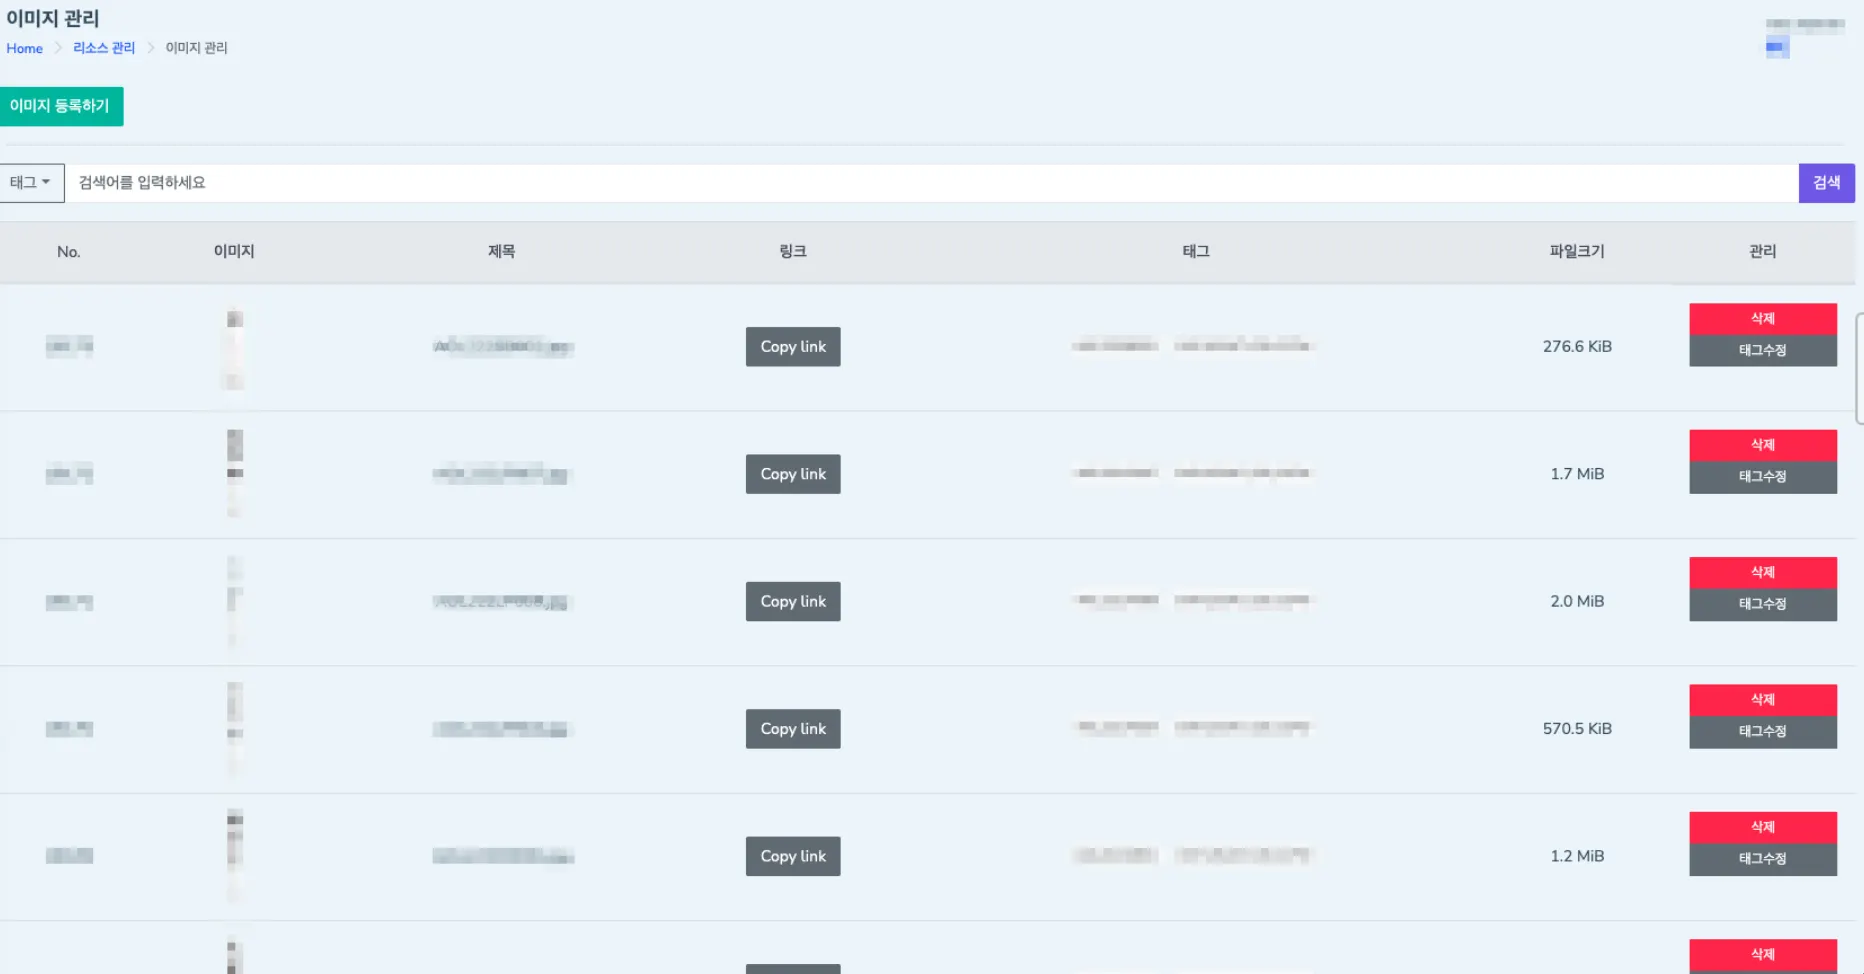
Task: Click the 파일크기 column header
Action: (1577, 252)
